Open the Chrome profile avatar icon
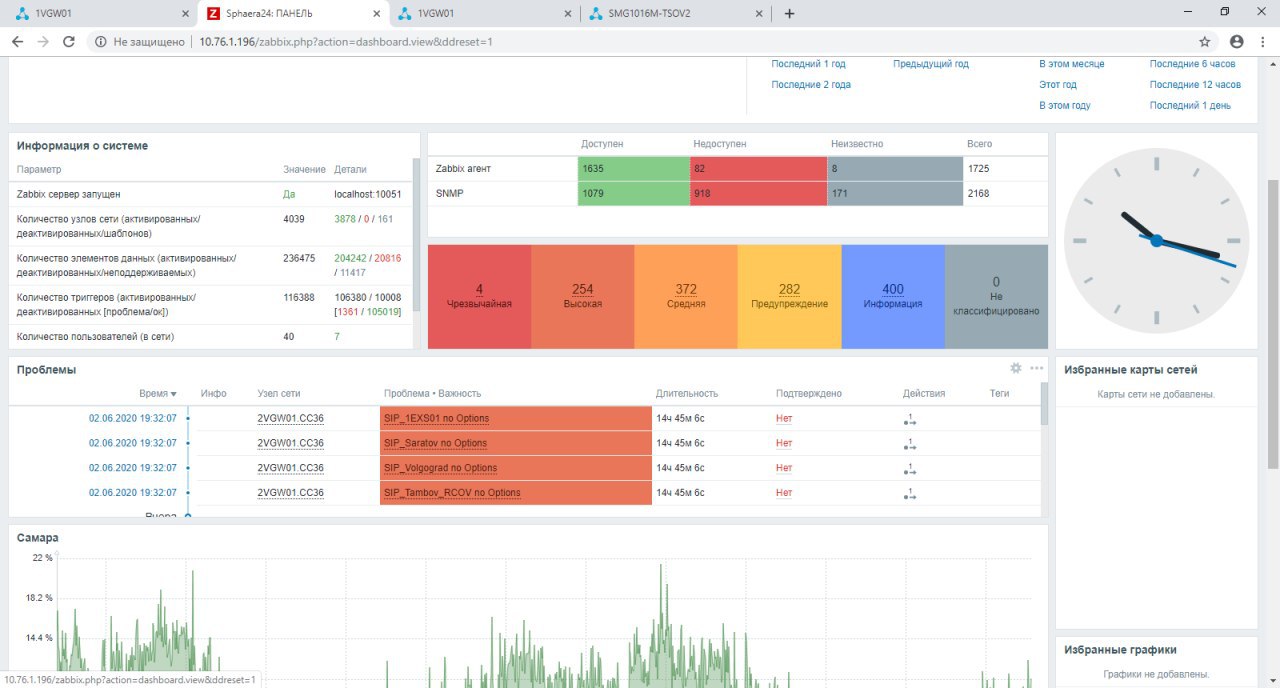This screenshot has height=688, width=1280. [1237, 42]
